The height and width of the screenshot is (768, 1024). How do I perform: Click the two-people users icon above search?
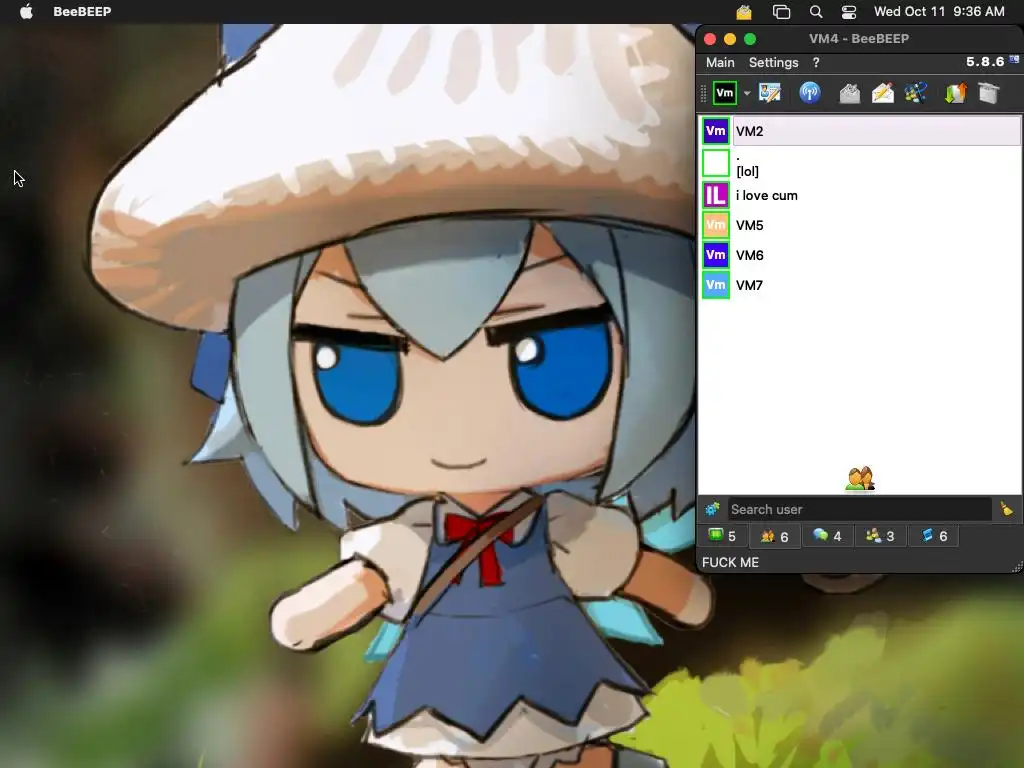coord(860,479)
